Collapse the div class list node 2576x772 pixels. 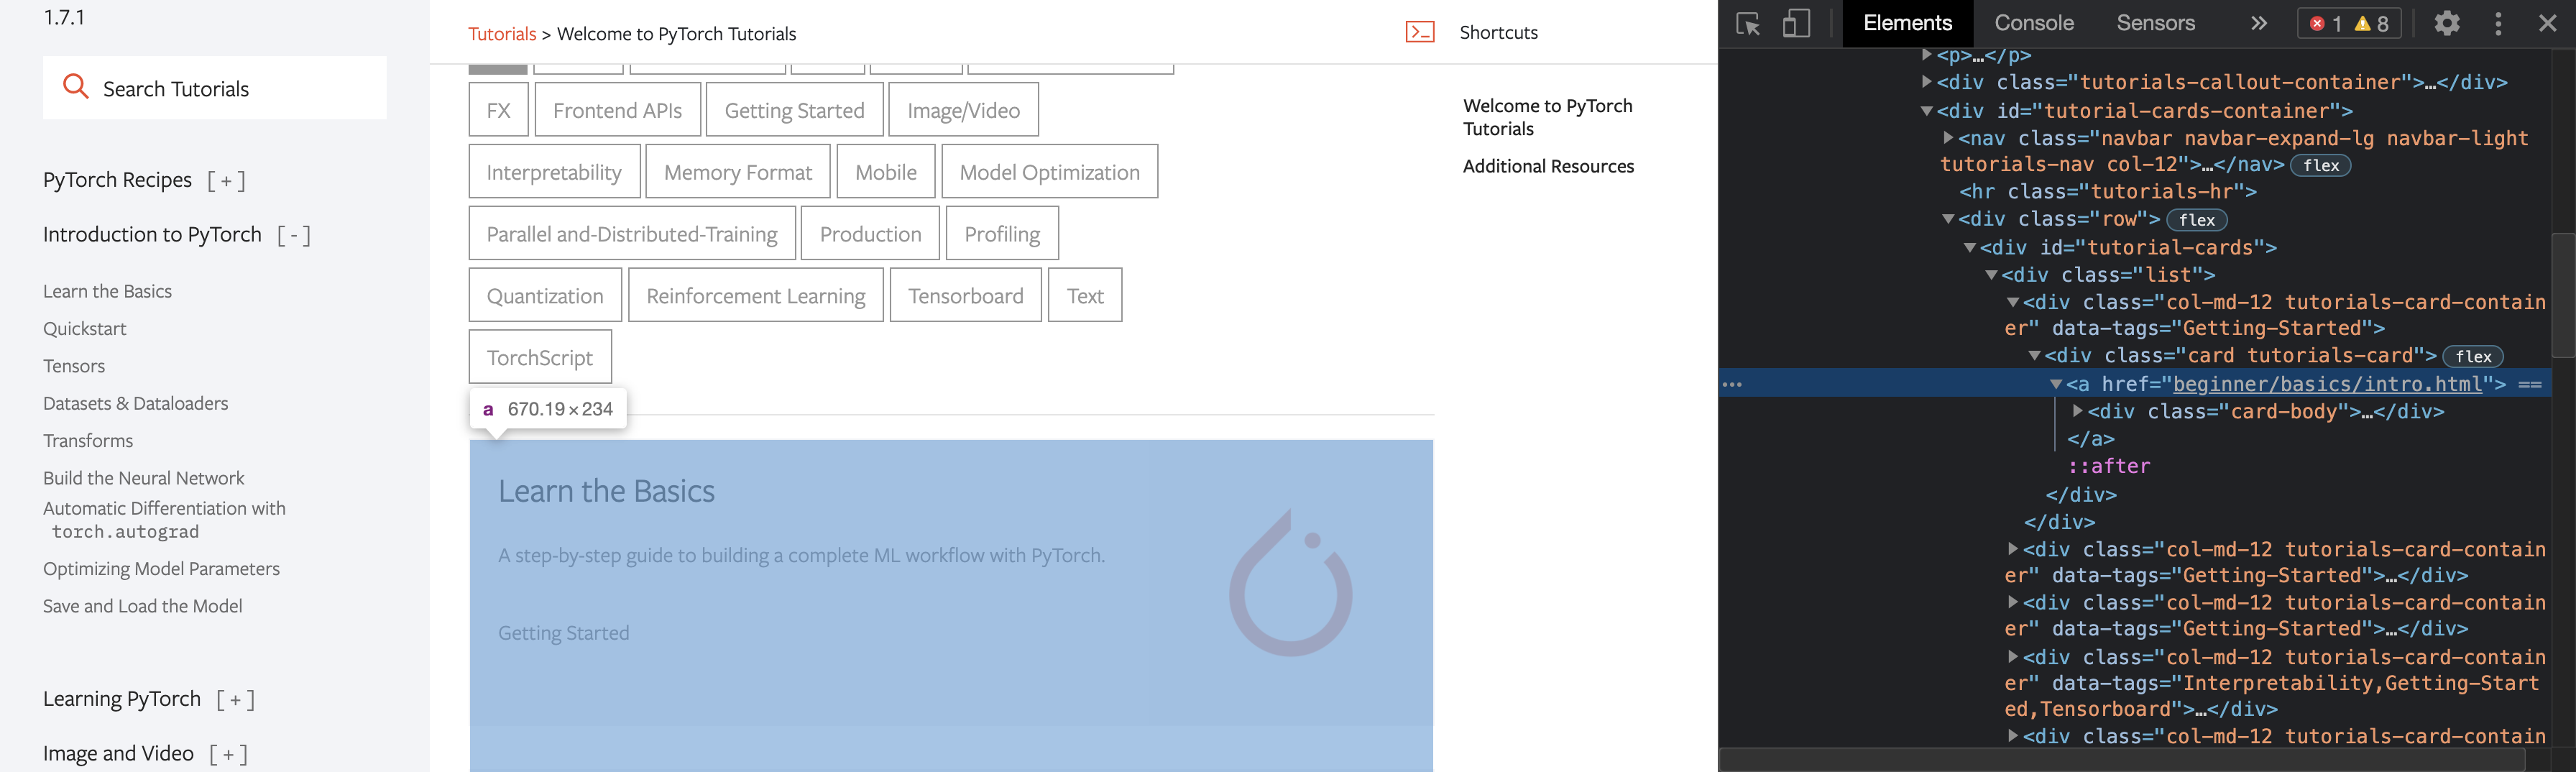[1992, 274]
